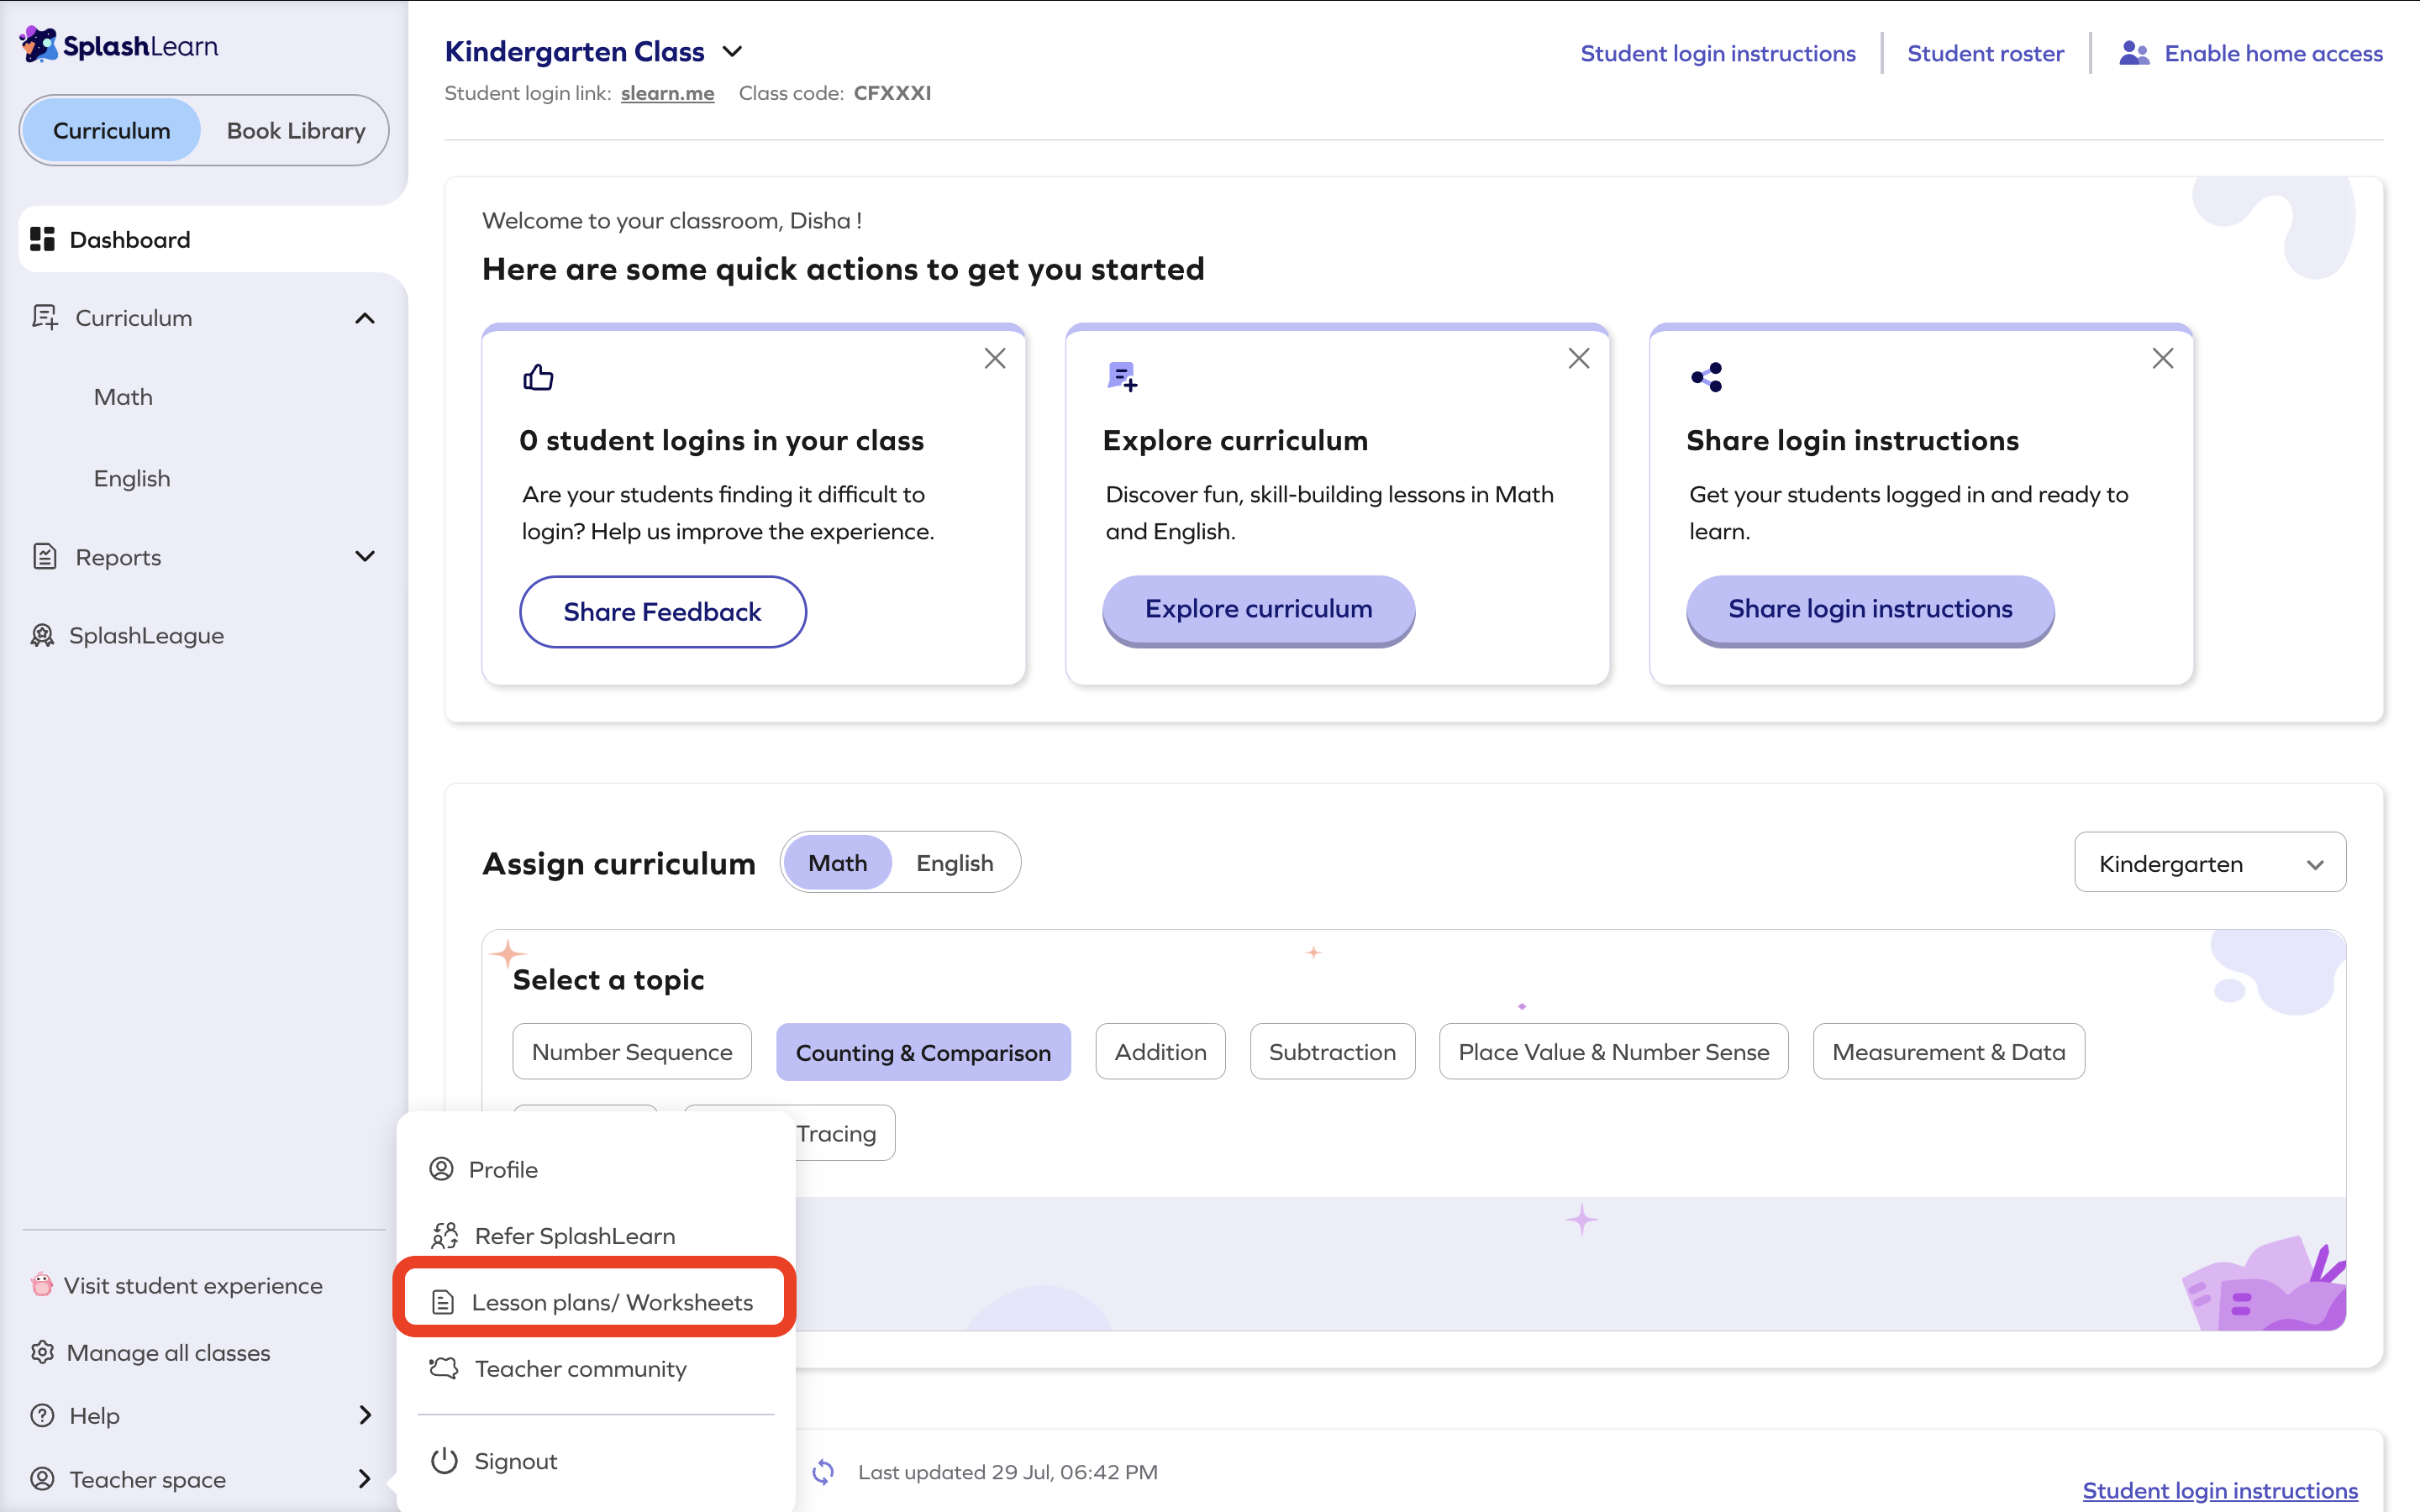Image resolution: width=2420 pixels, height=1512 pixels.
Task: Click the Refer SplashLearn icon
Action: click(x=444, y=1236)
